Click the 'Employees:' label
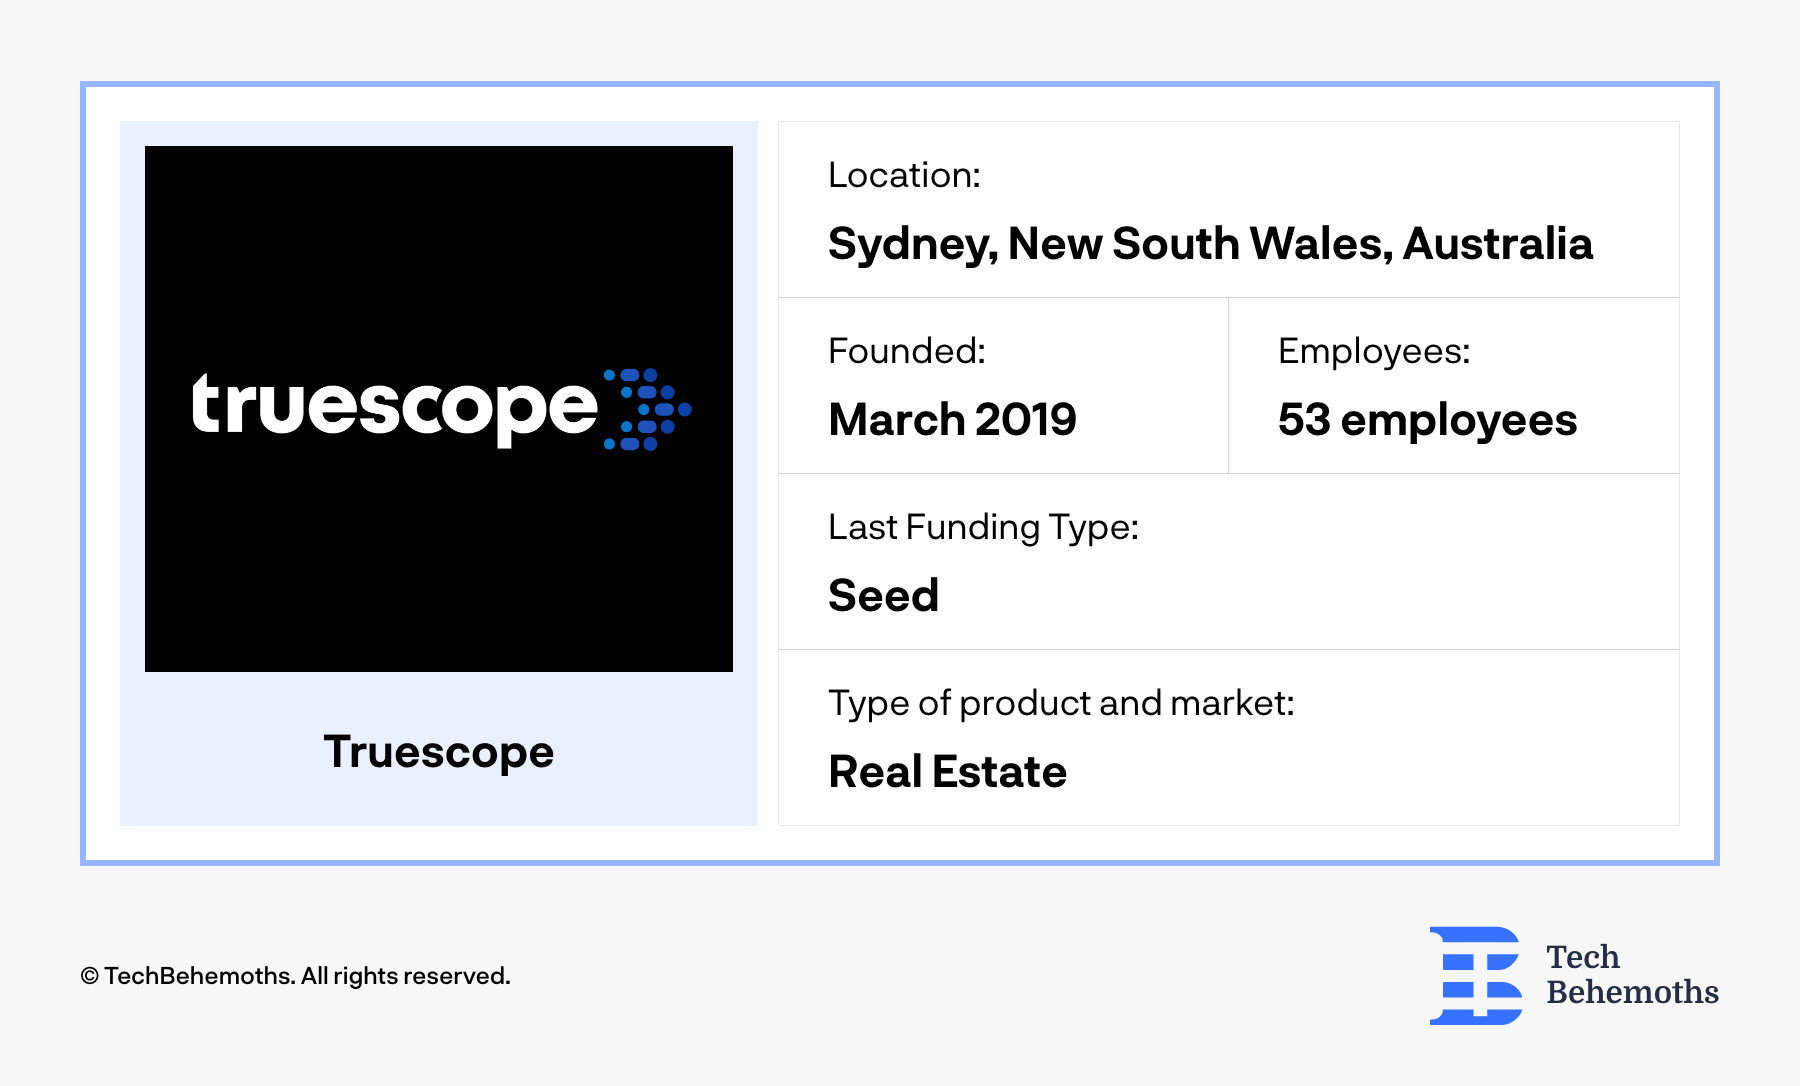The height and width of the screenshot is (1086, 1800). pos(1374,351)
